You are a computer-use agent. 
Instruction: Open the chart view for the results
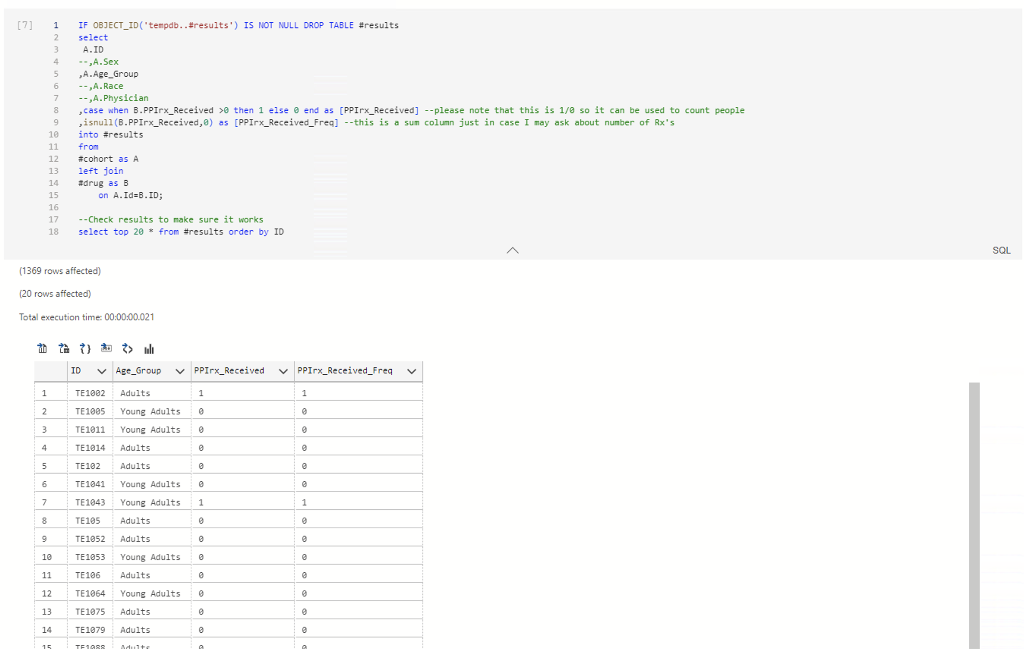149,349
